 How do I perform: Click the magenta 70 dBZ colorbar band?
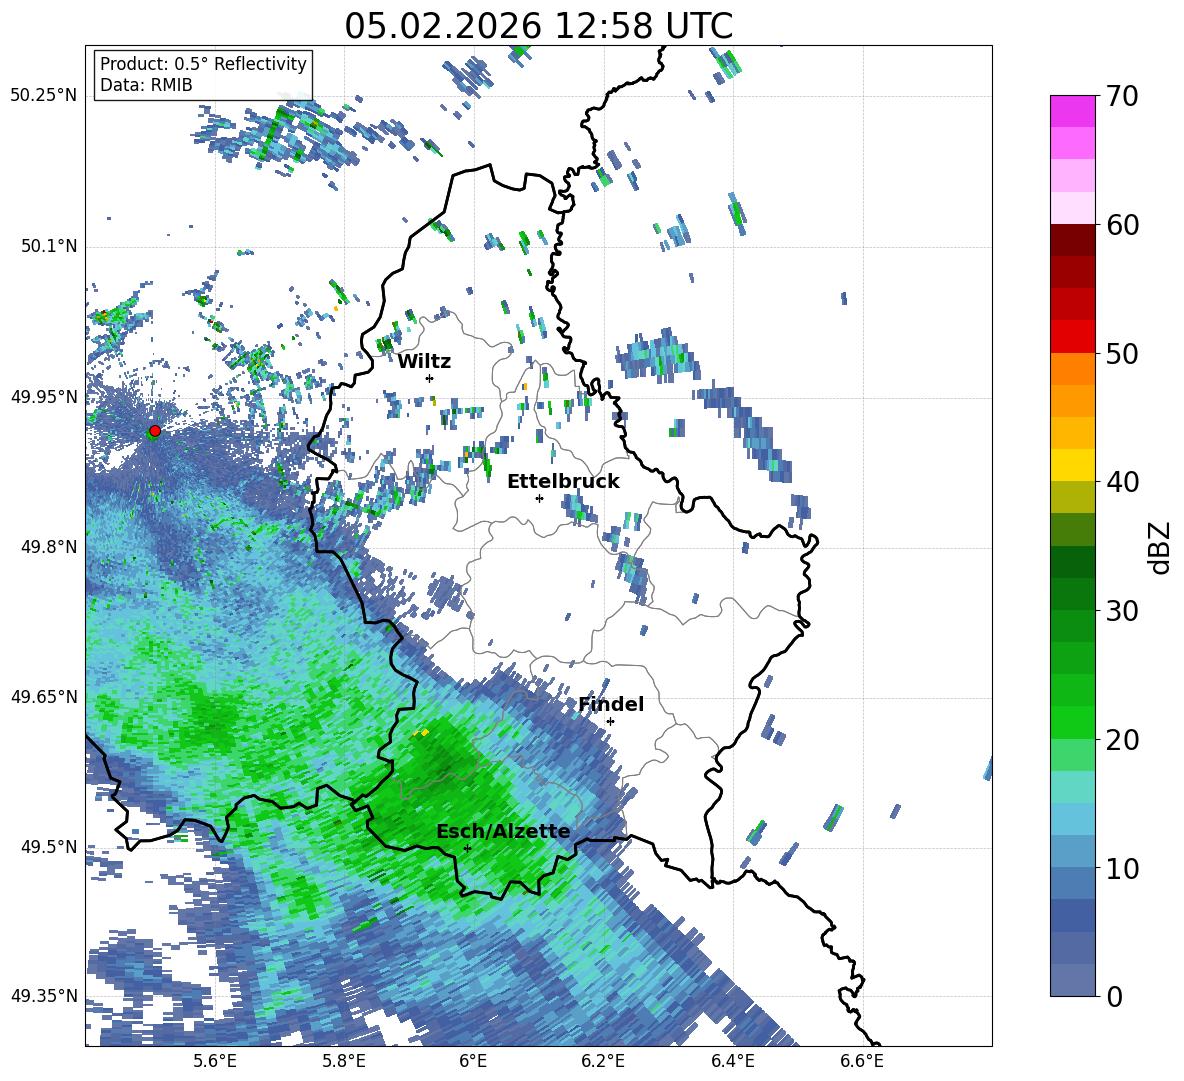[x=1072, y=111]
